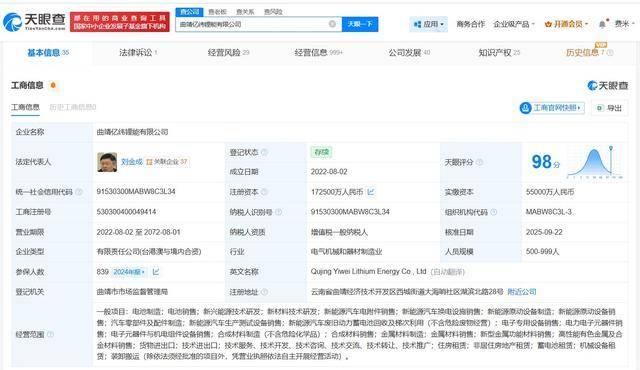Expand the 企业级产品 menu

click(514, 24)
